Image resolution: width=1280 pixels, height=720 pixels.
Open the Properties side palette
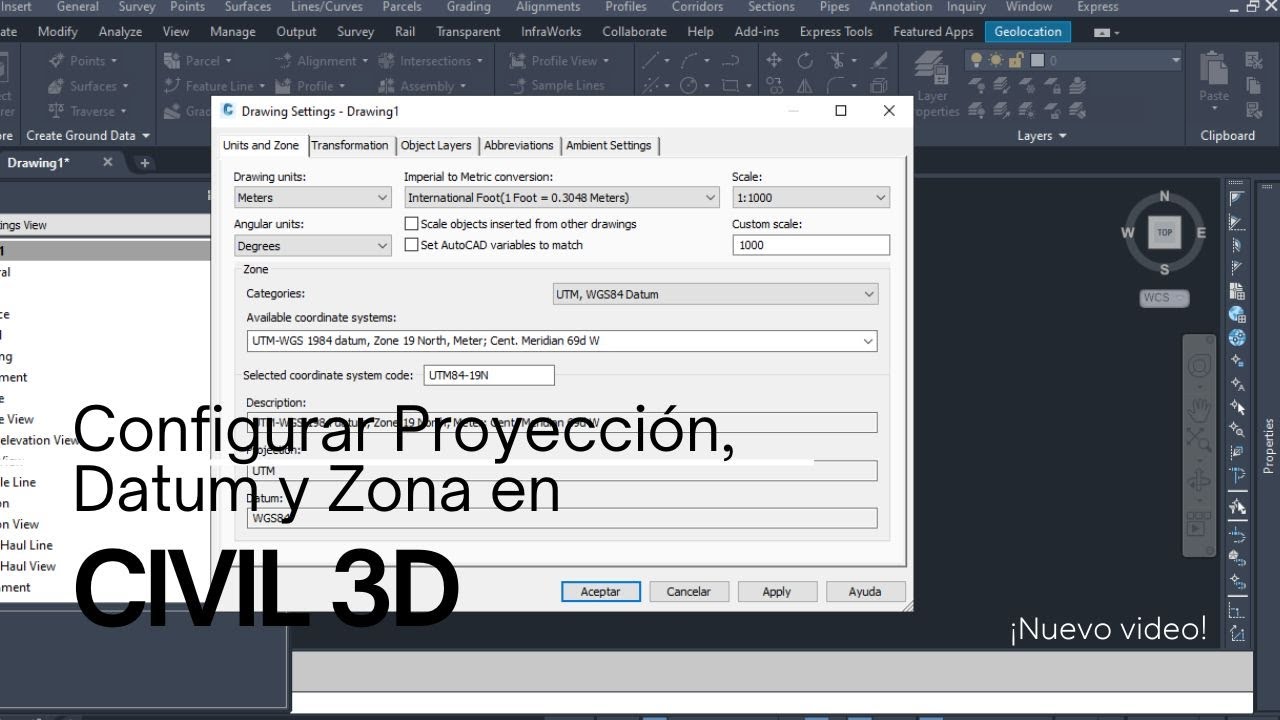tap(1269, 447)
